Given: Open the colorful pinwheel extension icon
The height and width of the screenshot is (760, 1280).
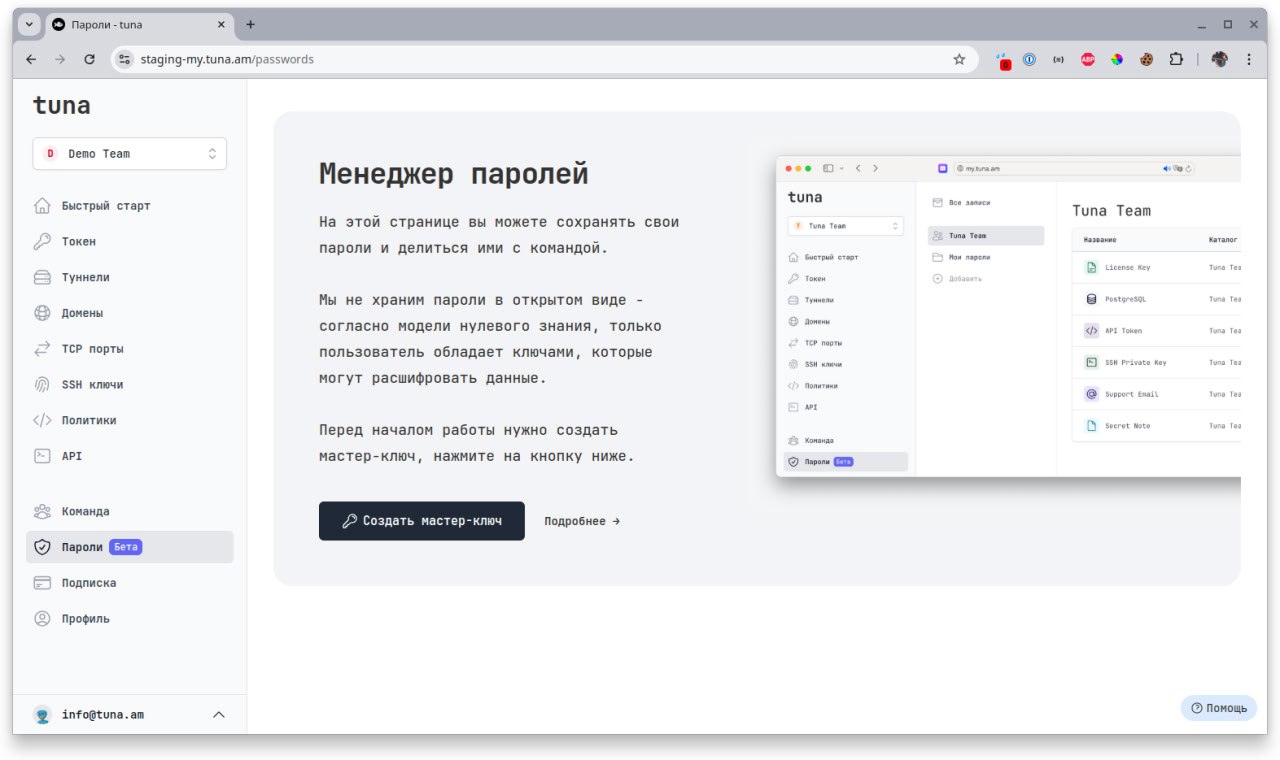Looking at the screenshot, I should click(x=1117, y=59).
